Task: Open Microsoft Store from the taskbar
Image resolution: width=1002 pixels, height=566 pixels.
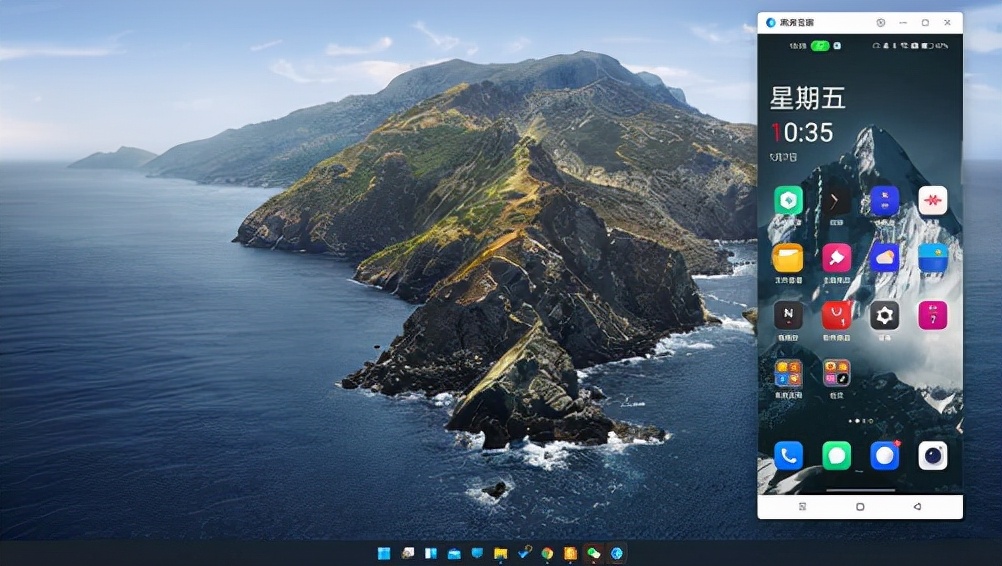Action: 454,553
